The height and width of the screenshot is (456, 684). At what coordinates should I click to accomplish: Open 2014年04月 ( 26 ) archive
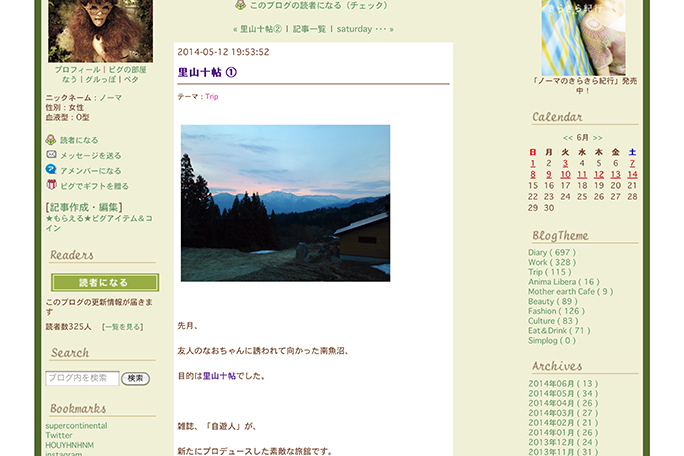[563, 403]
